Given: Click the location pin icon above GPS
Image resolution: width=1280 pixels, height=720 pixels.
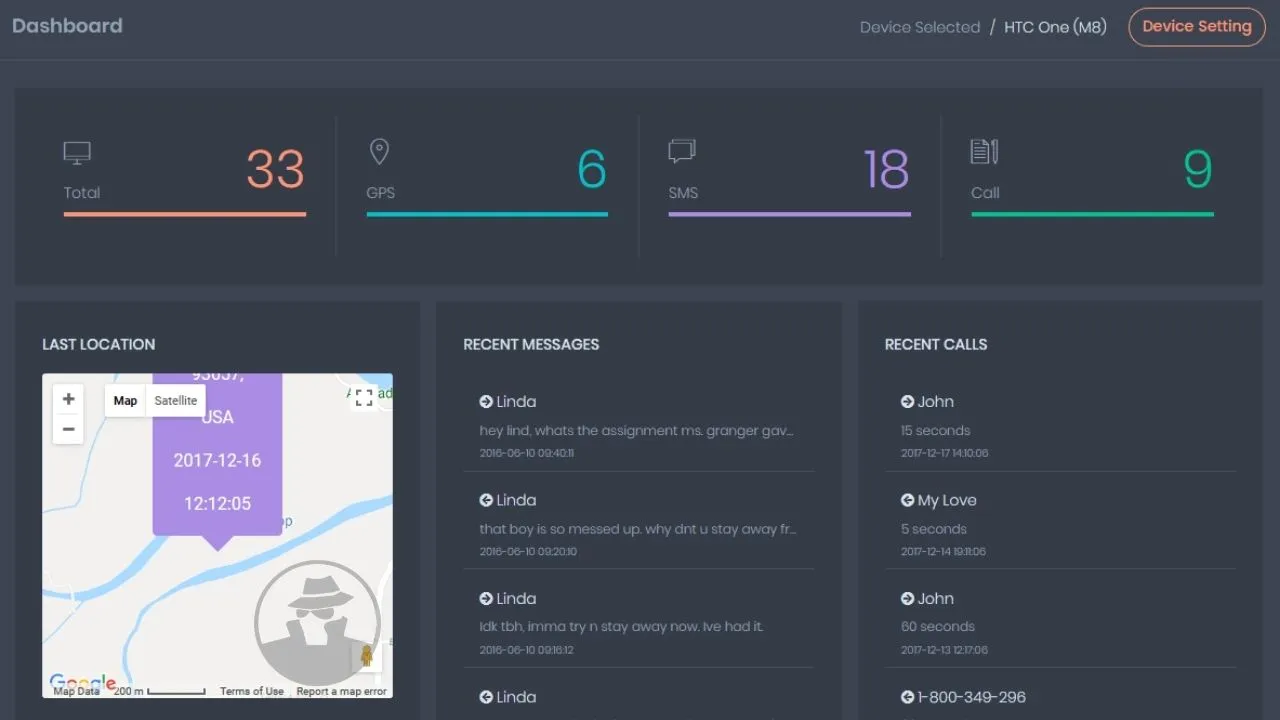Looking at the screenshot, I should pos(379,152).
